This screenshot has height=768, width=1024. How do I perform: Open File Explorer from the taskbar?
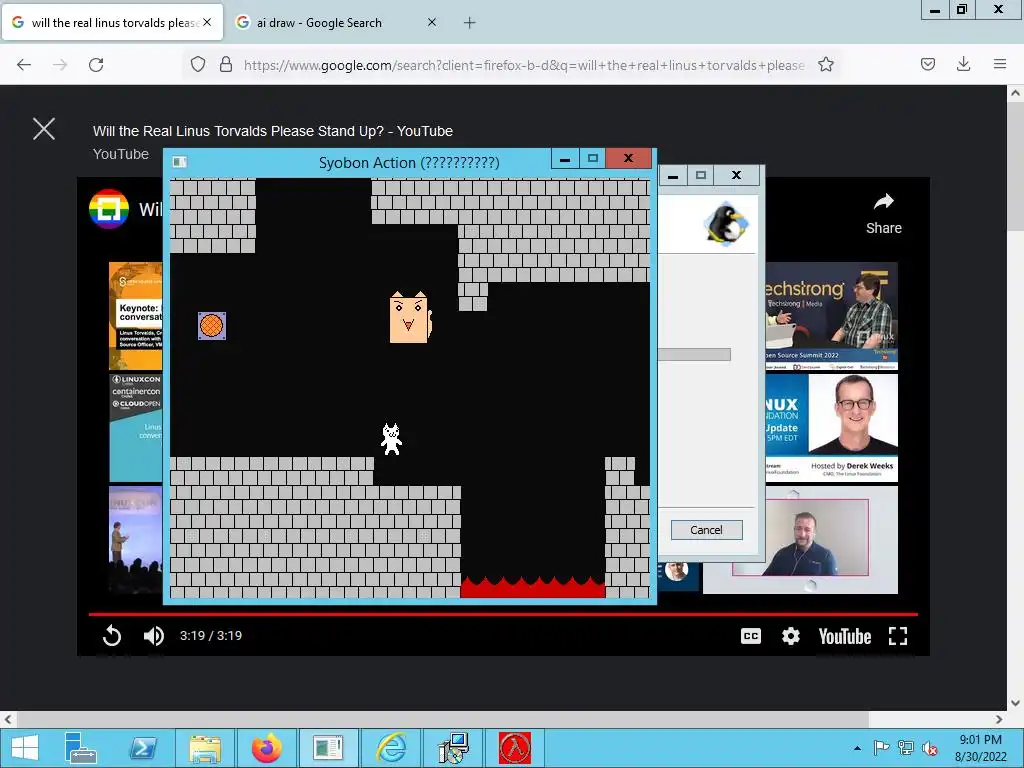pyautogui.click(x=204, y=748)
